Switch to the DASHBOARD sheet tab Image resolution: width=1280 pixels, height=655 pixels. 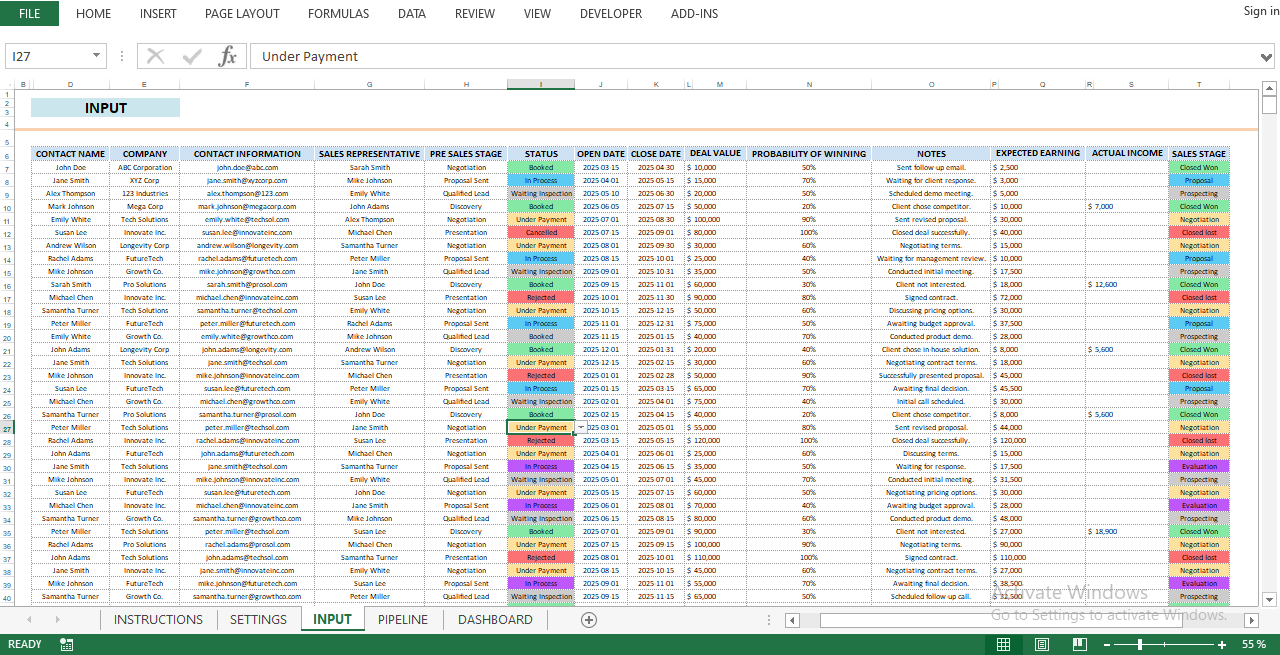495,620
